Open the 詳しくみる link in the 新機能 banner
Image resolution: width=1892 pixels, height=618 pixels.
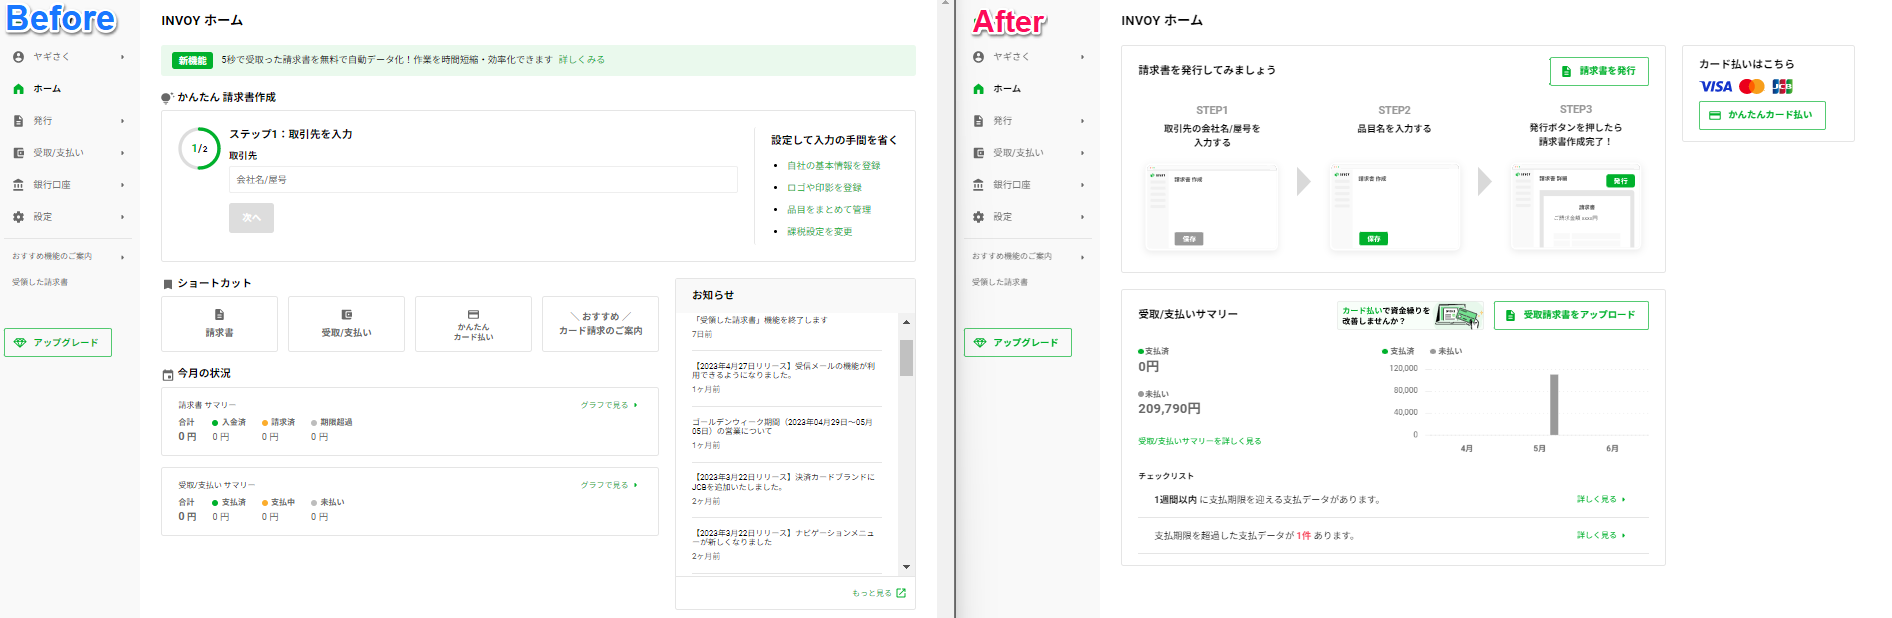[x=581, y=60]
